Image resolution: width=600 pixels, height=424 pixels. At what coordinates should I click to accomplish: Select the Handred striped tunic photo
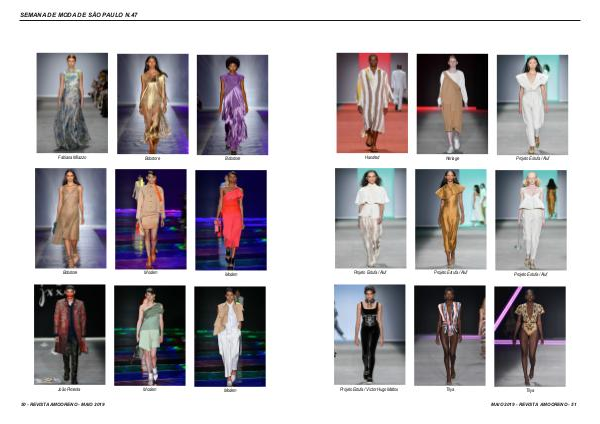(371, 102)
